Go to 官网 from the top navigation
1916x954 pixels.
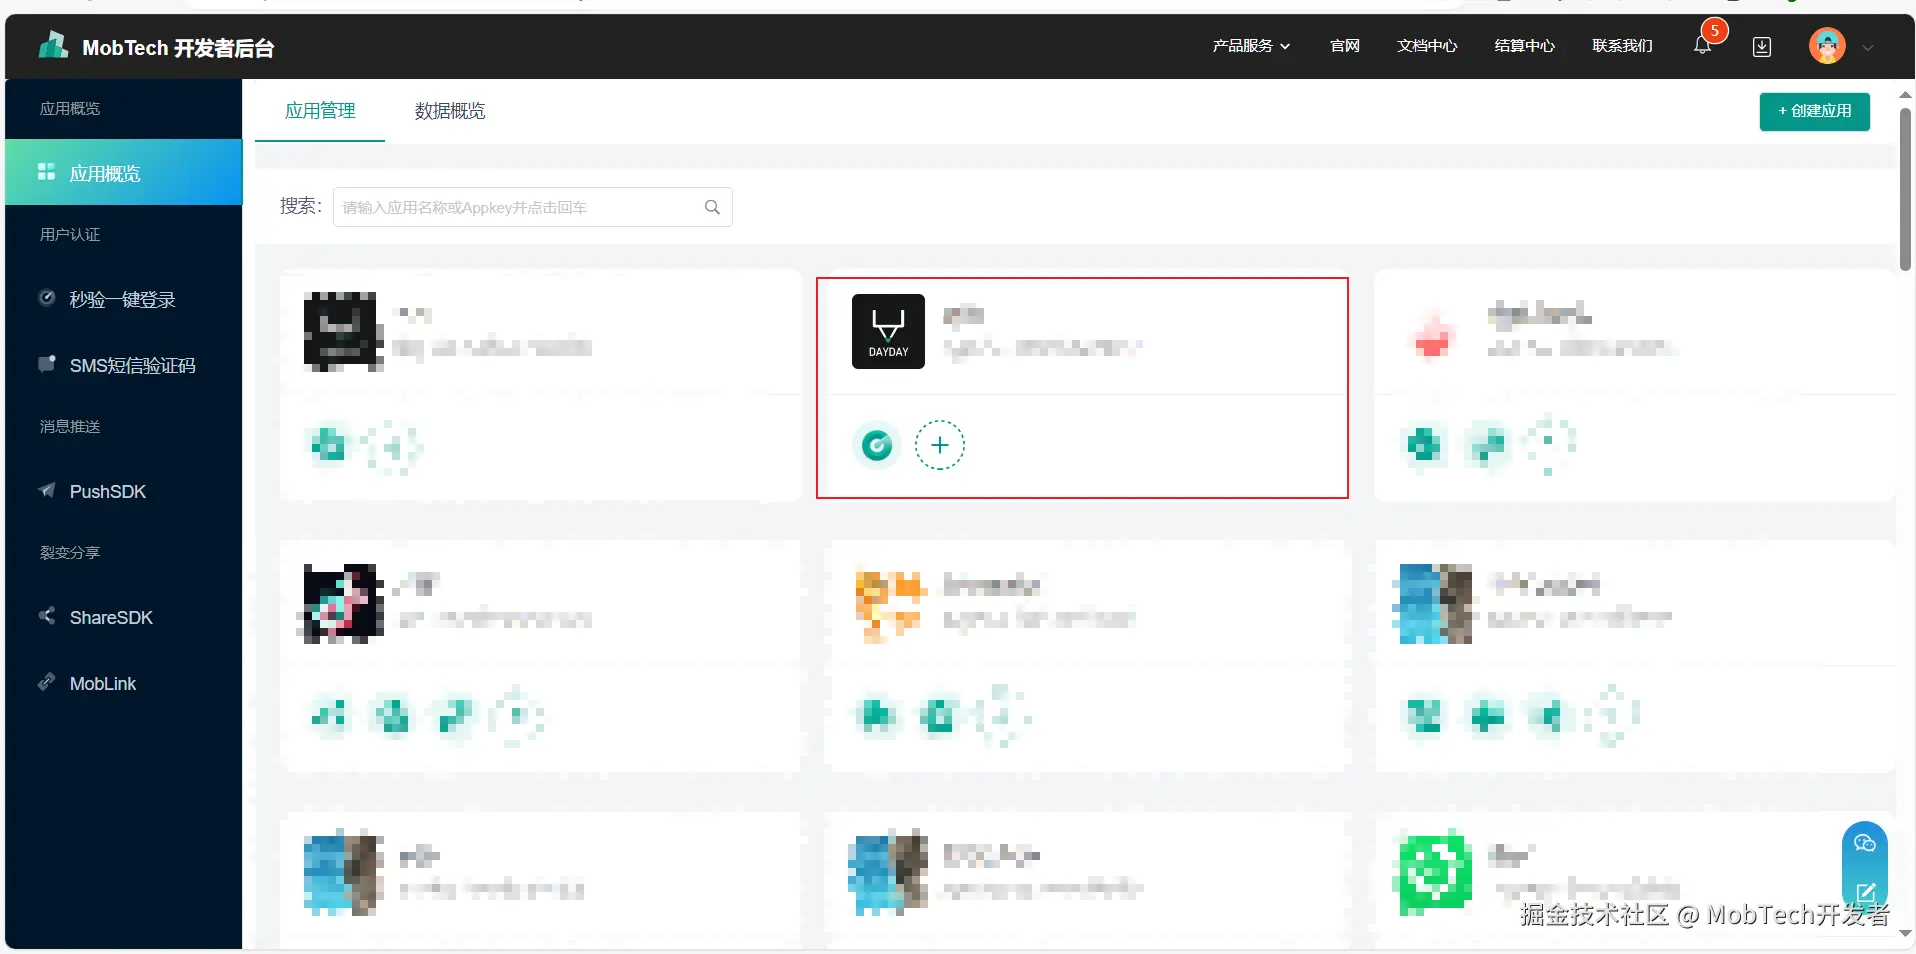pyautogui.click(x=1345, y=46)
